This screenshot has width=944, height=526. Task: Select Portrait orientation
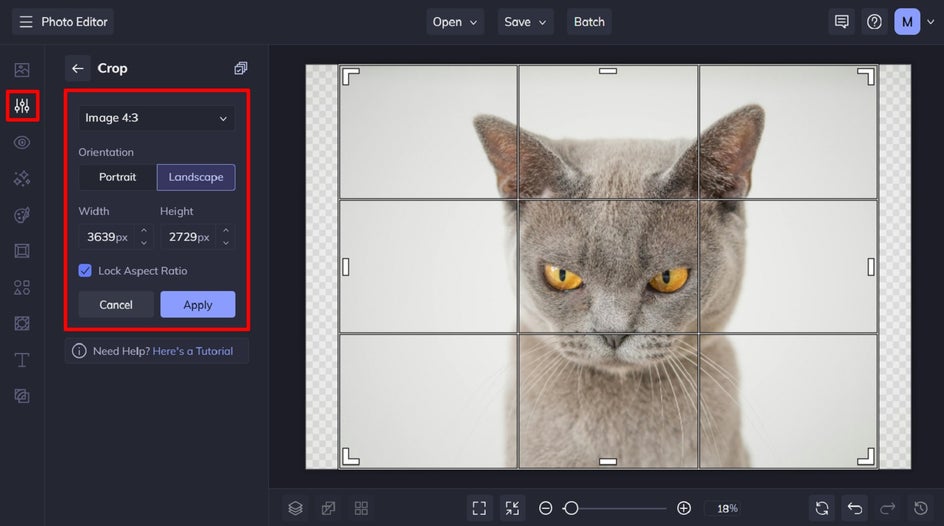[117, 178]
